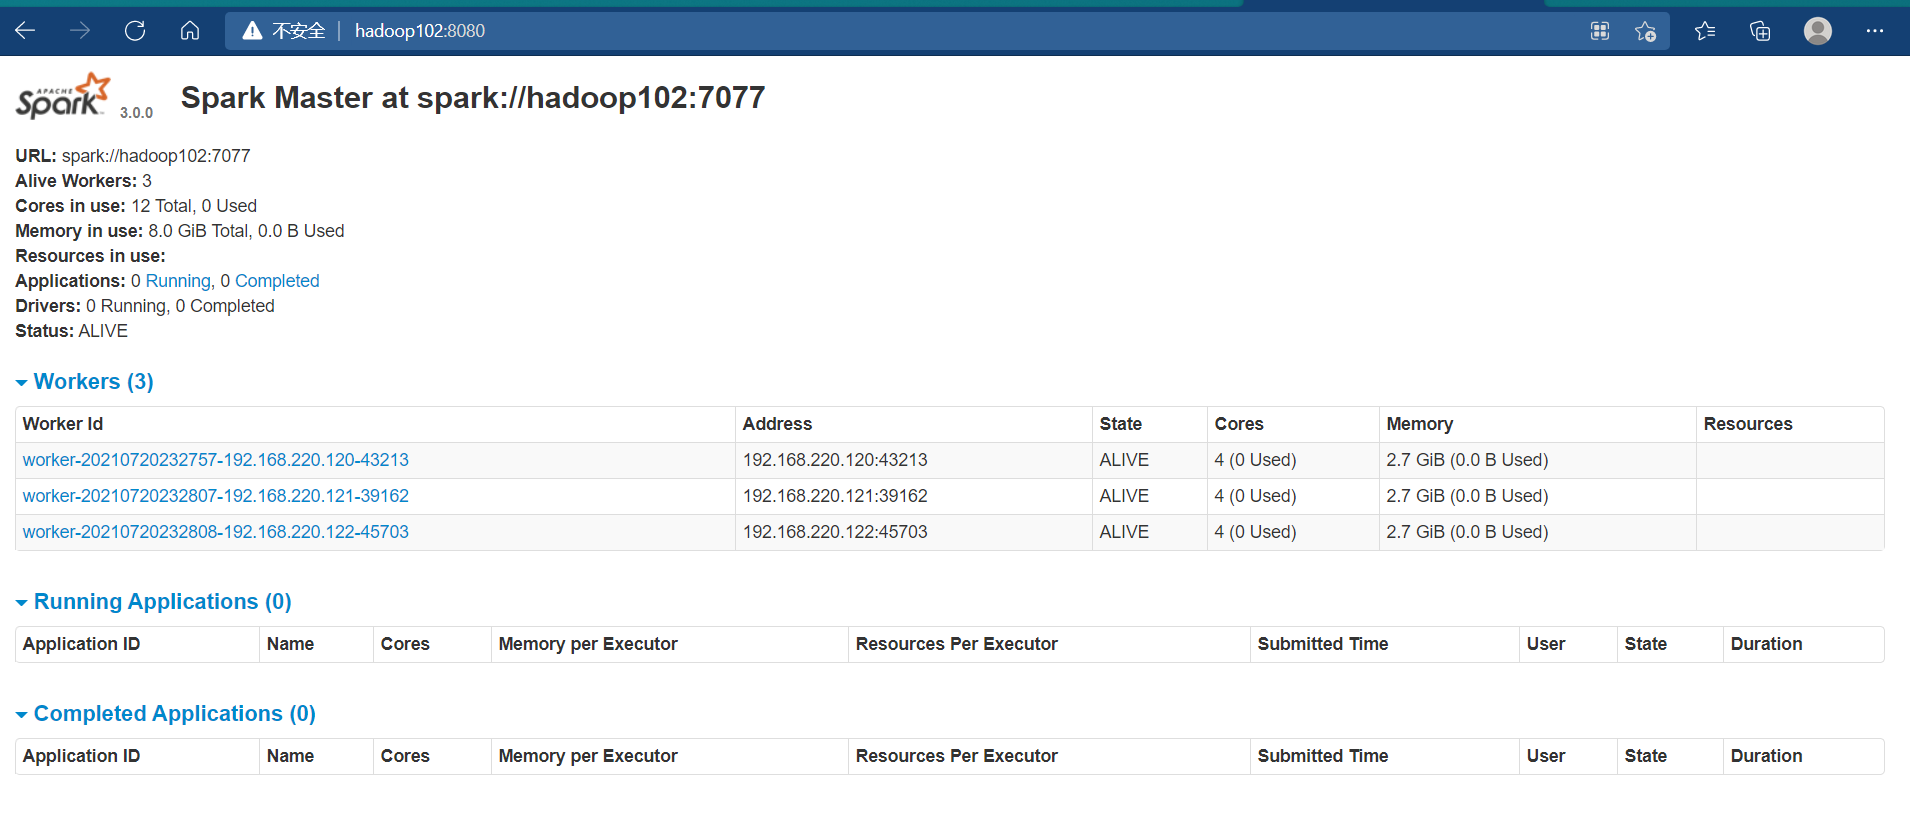Click the URL spark://hadoop102:7077 text
Image resolution: width=1910 pixels, height=832 pixels.
[x=133, y=156]
